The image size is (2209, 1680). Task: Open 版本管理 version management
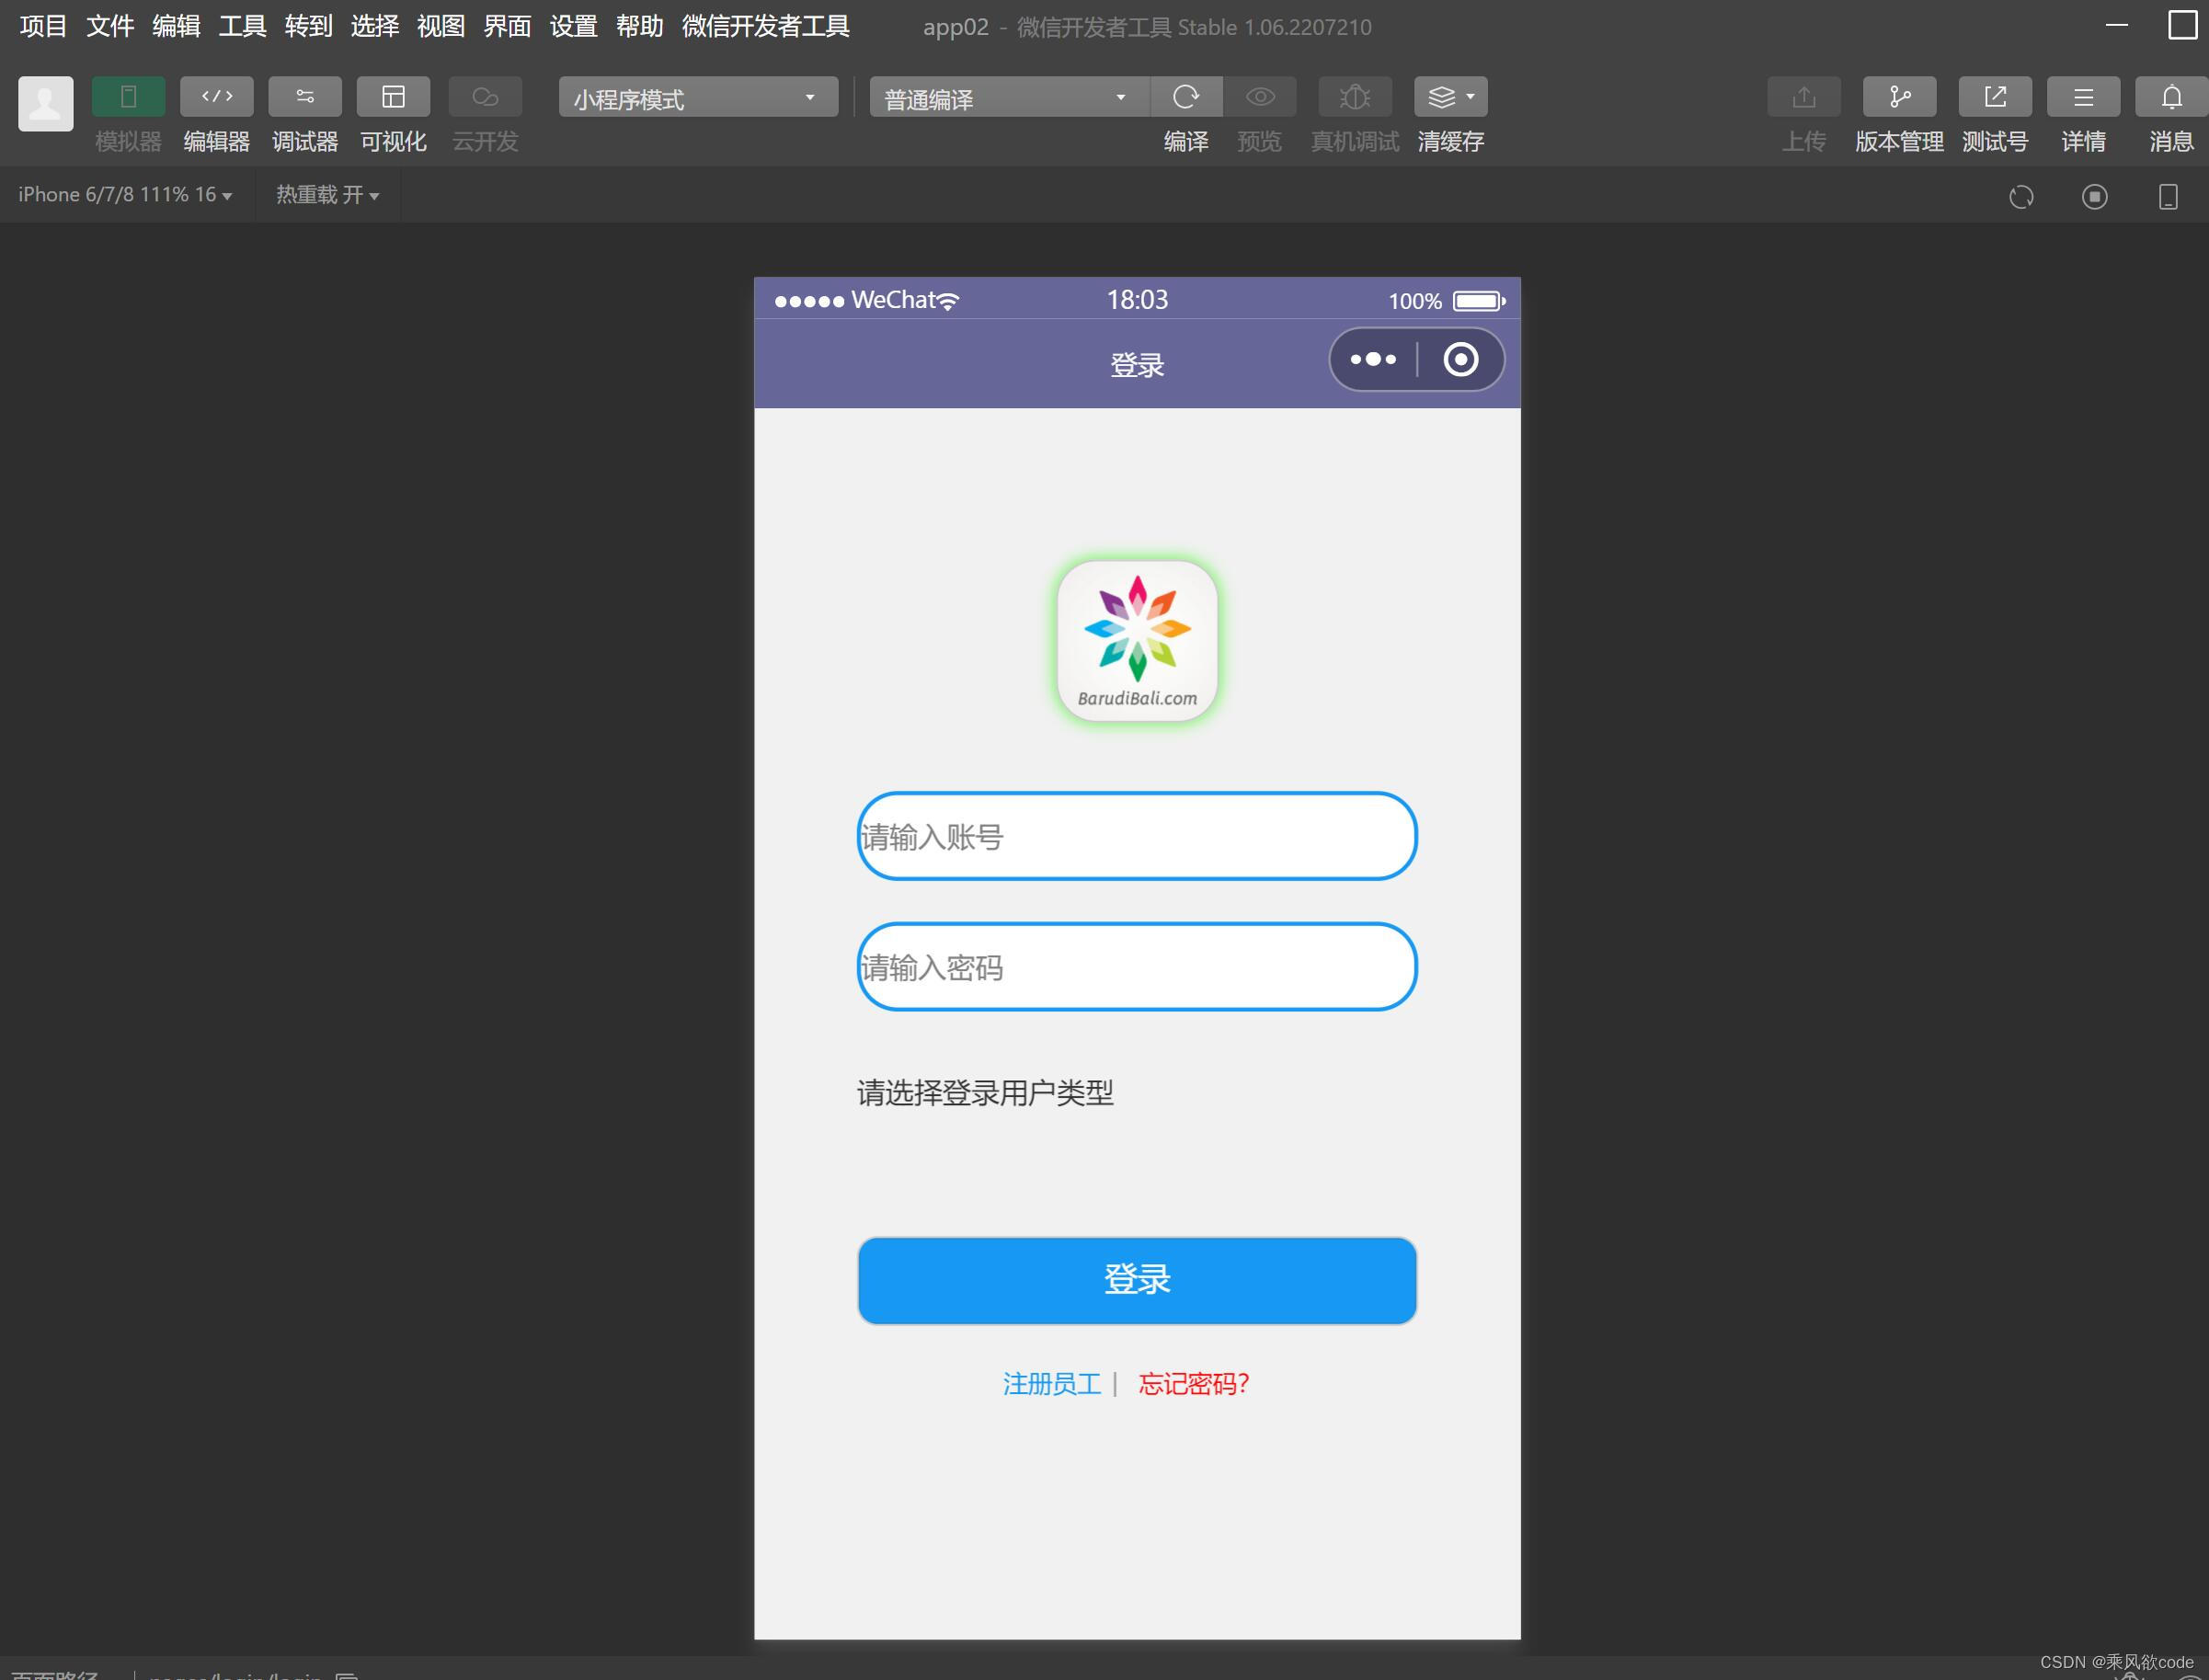1898,97
